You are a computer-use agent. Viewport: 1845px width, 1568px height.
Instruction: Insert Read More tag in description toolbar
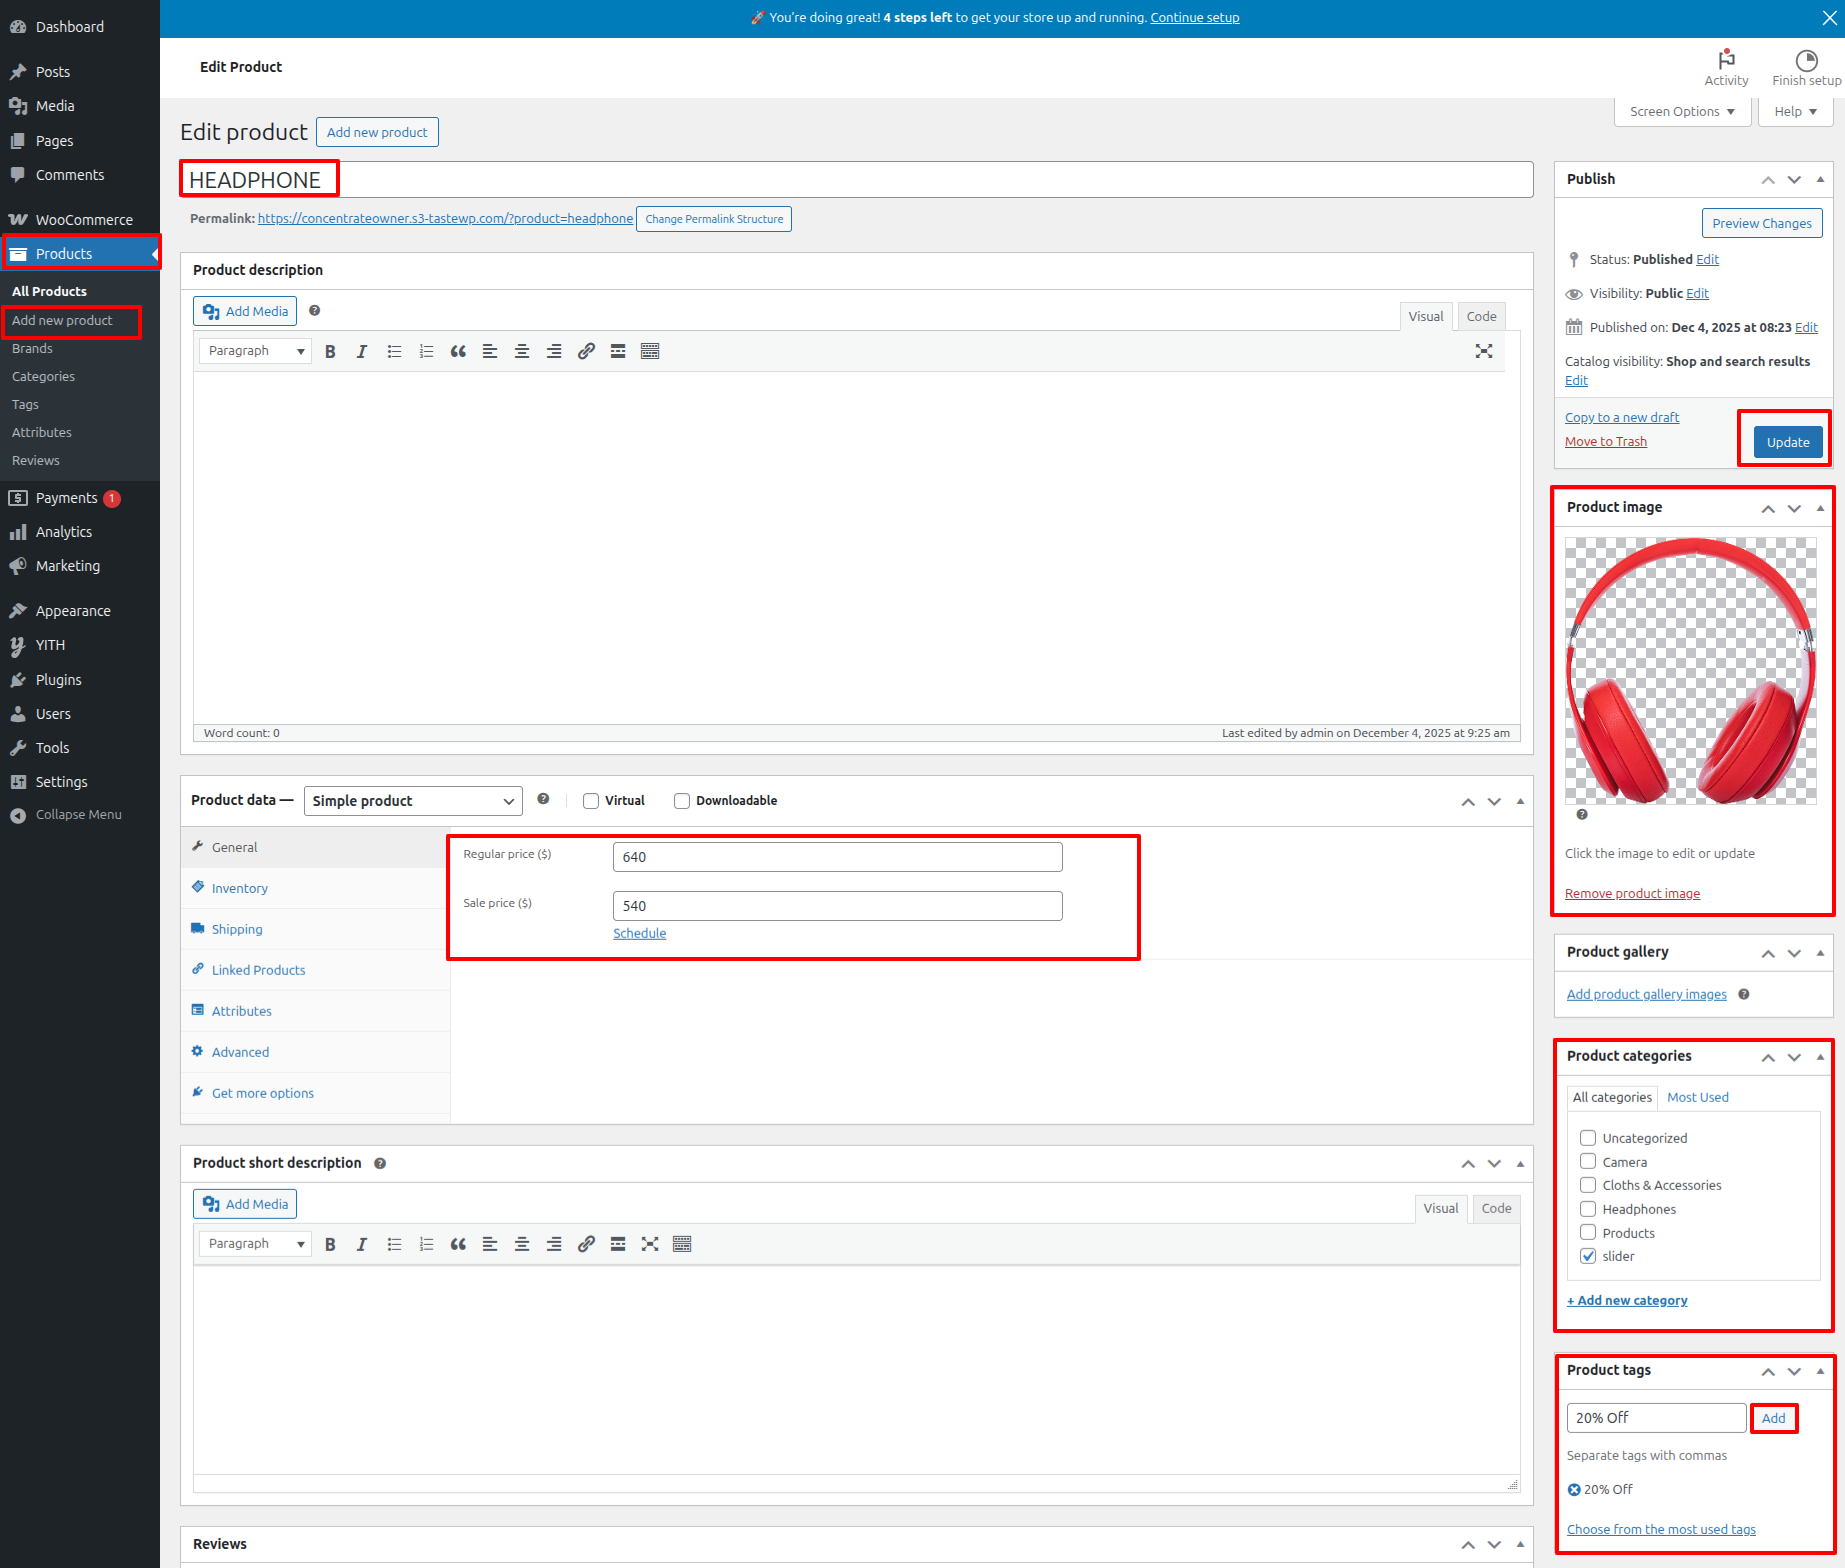618,351
